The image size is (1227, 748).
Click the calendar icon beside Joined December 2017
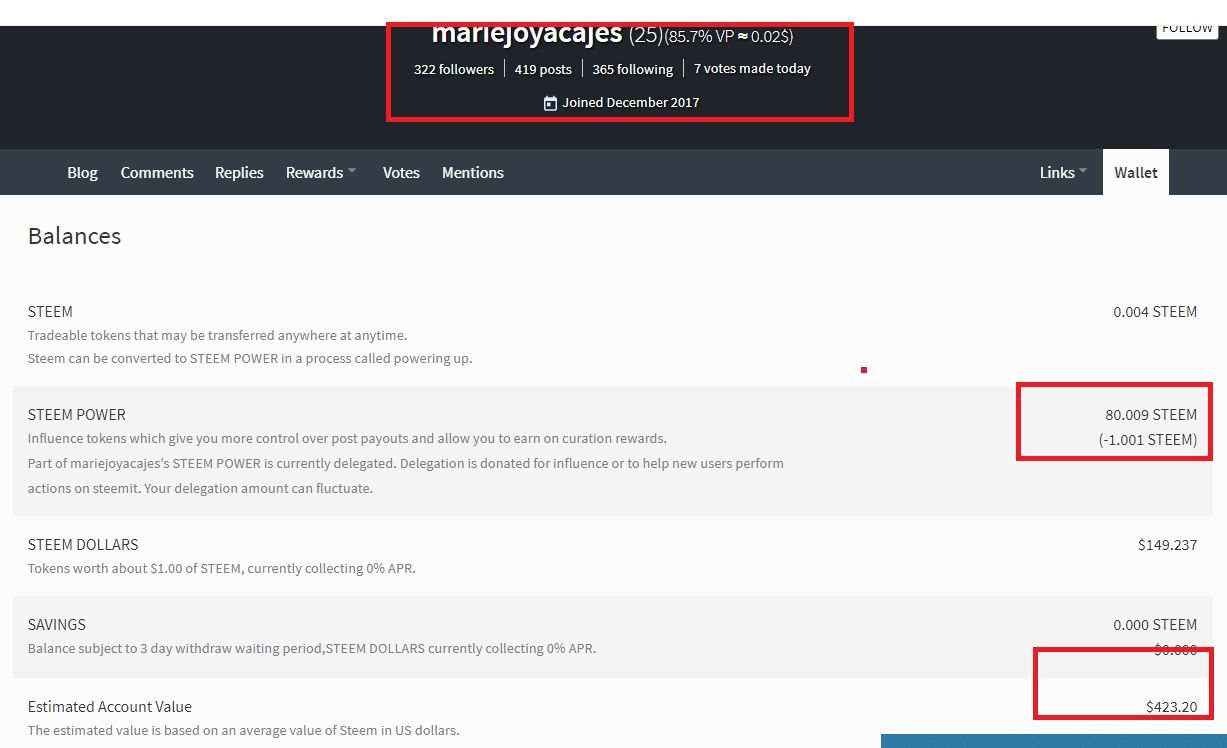[550, 103]
